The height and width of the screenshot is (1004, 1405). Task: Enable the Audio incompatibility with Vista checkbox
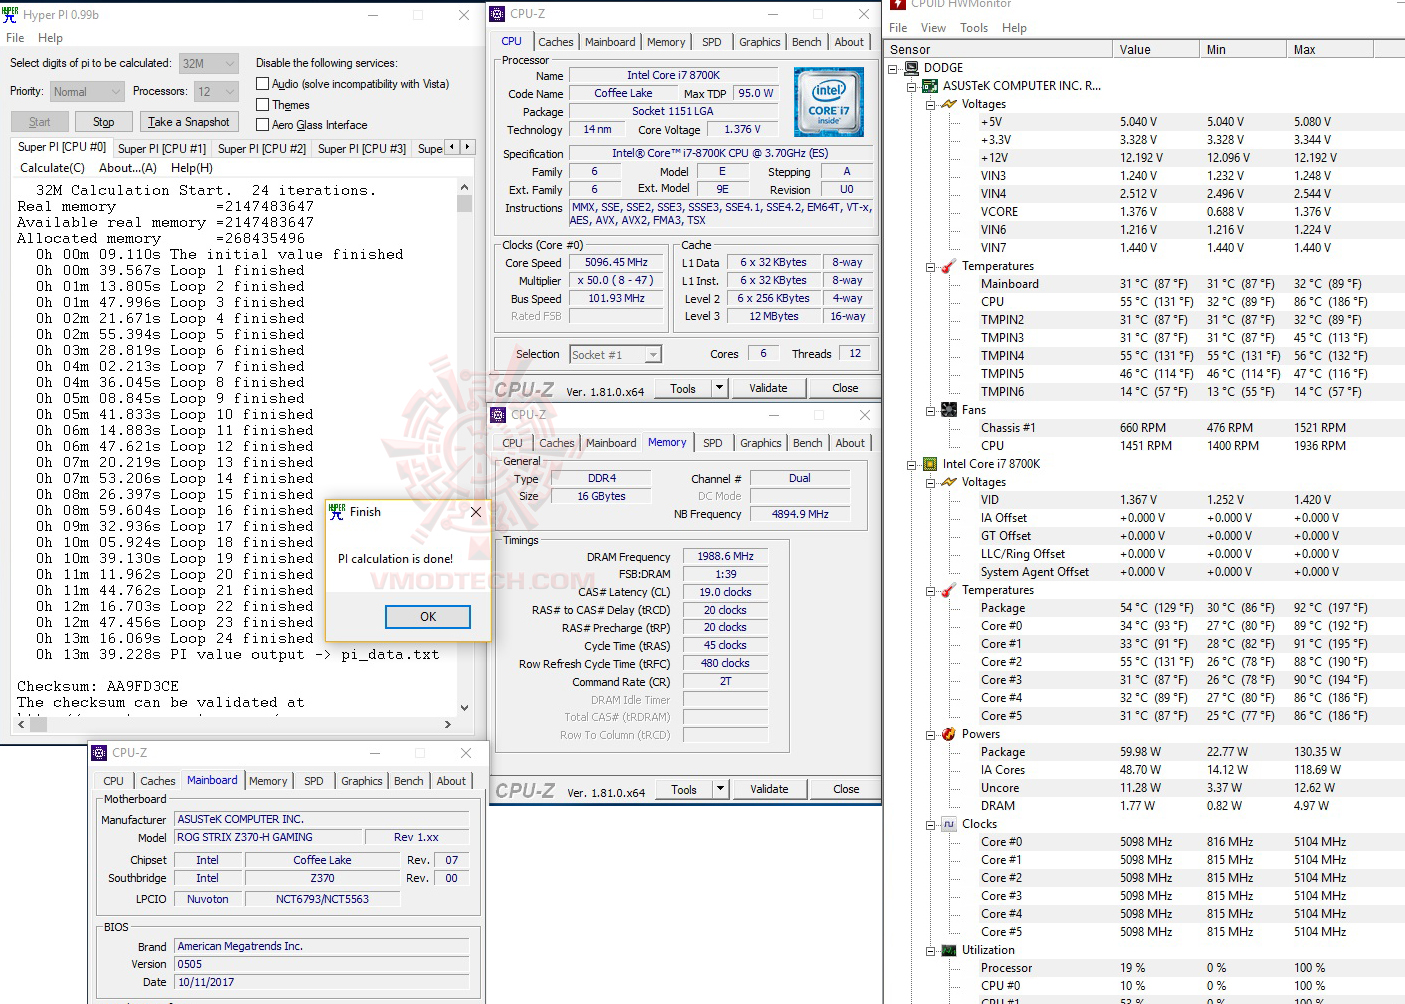[x=263, y=84]
